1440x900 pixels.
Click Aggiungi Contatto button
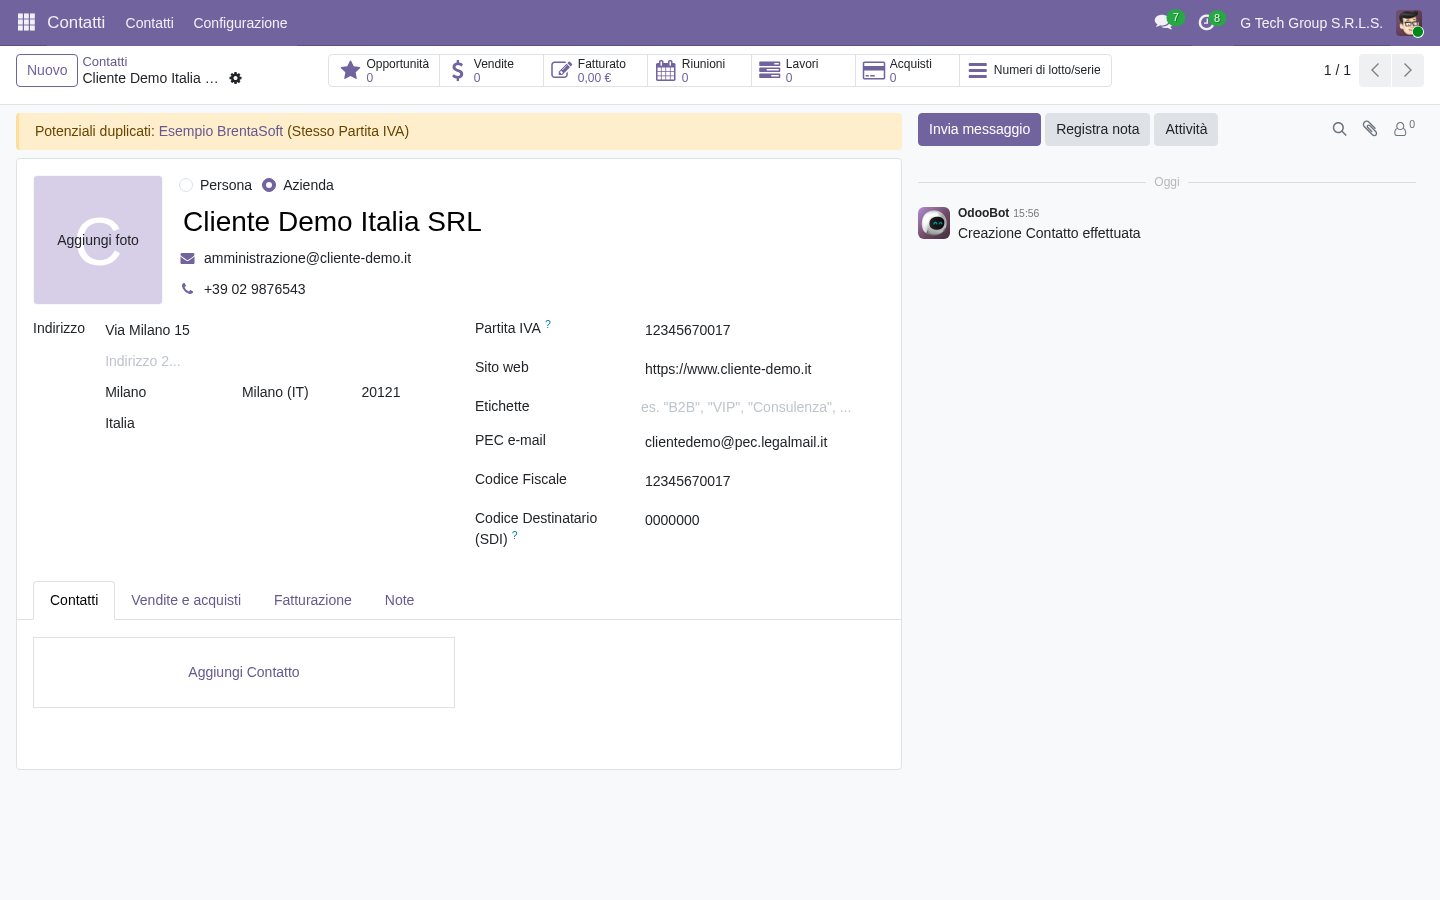coord(244,672)
